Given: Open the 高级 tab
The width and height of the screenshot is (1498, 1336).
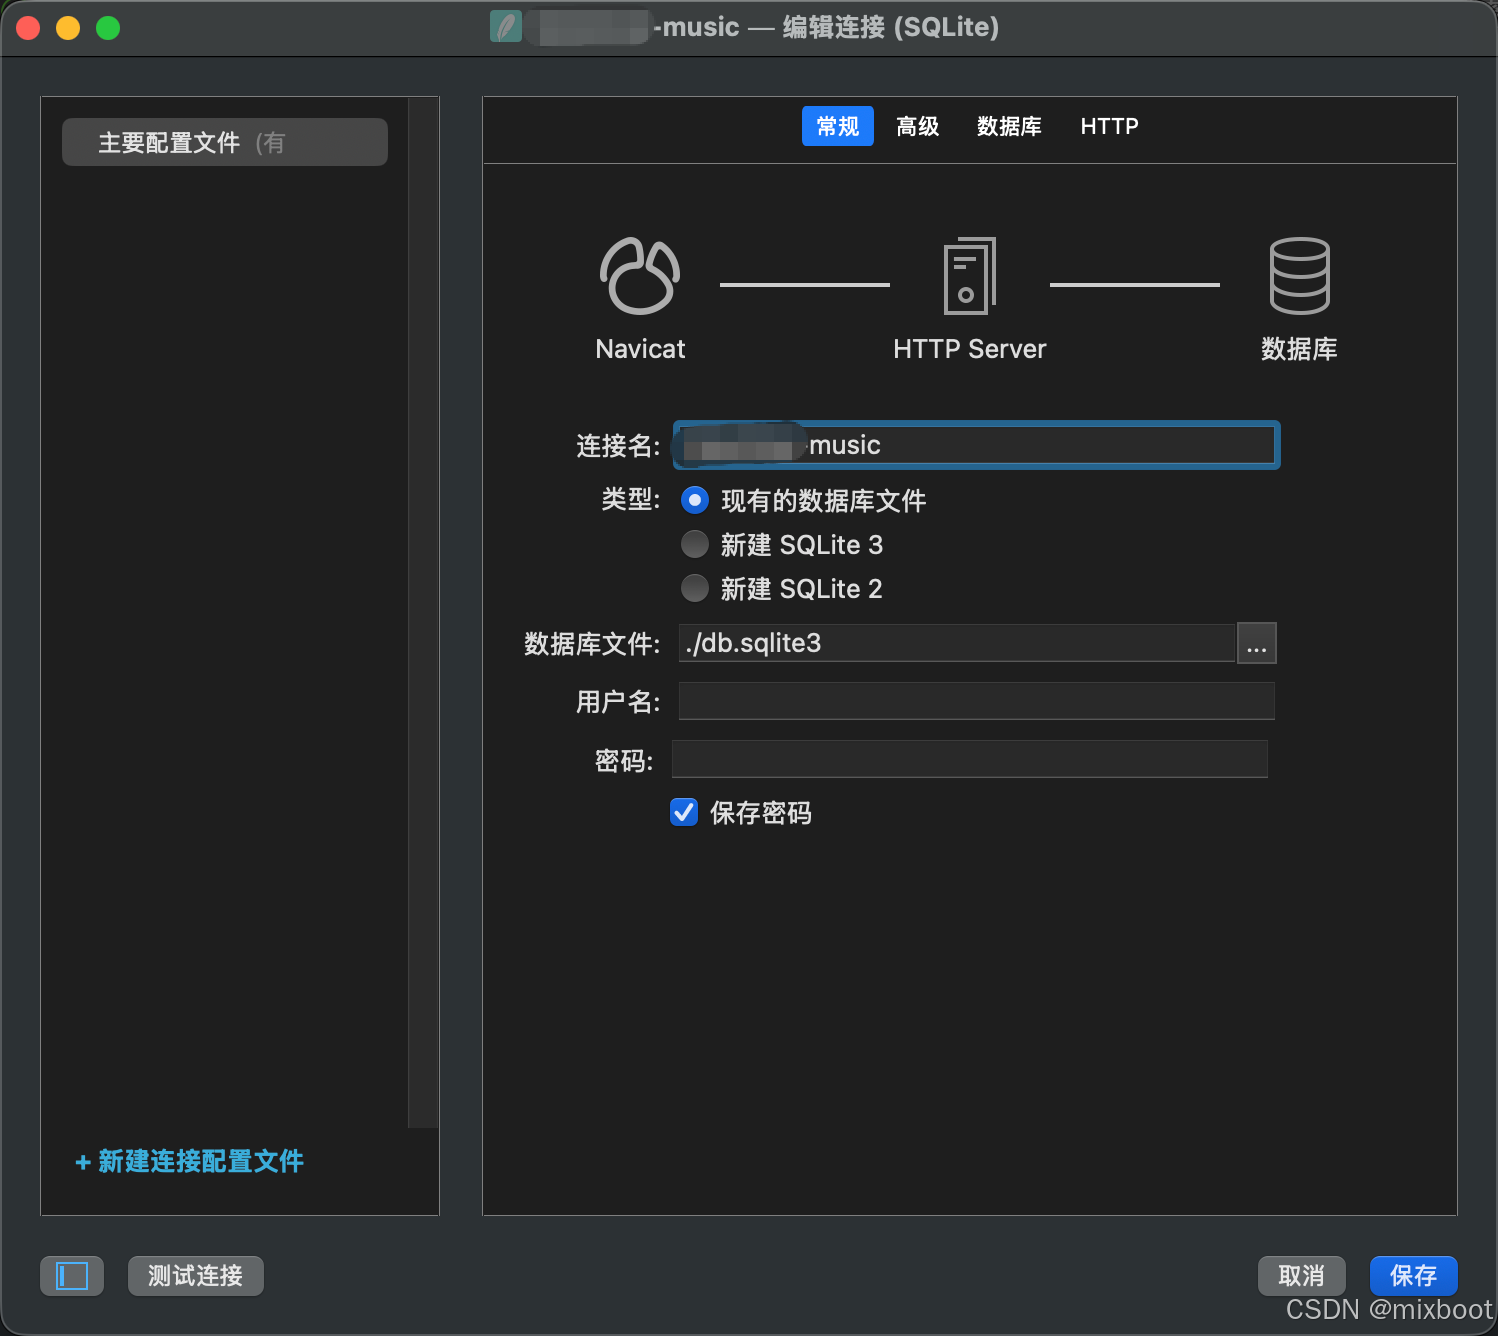Looking at the screenshot, I should [x=918, y=126].
